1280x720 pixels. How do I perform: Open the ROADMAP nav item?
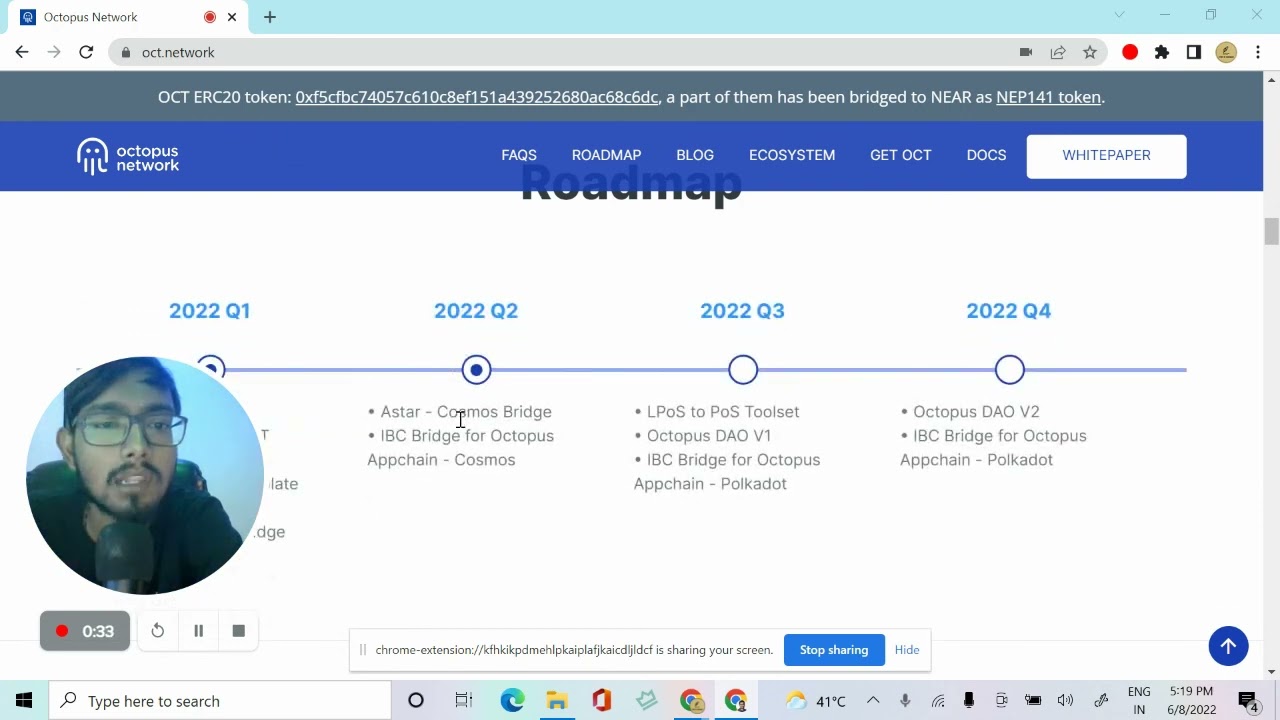606,155
